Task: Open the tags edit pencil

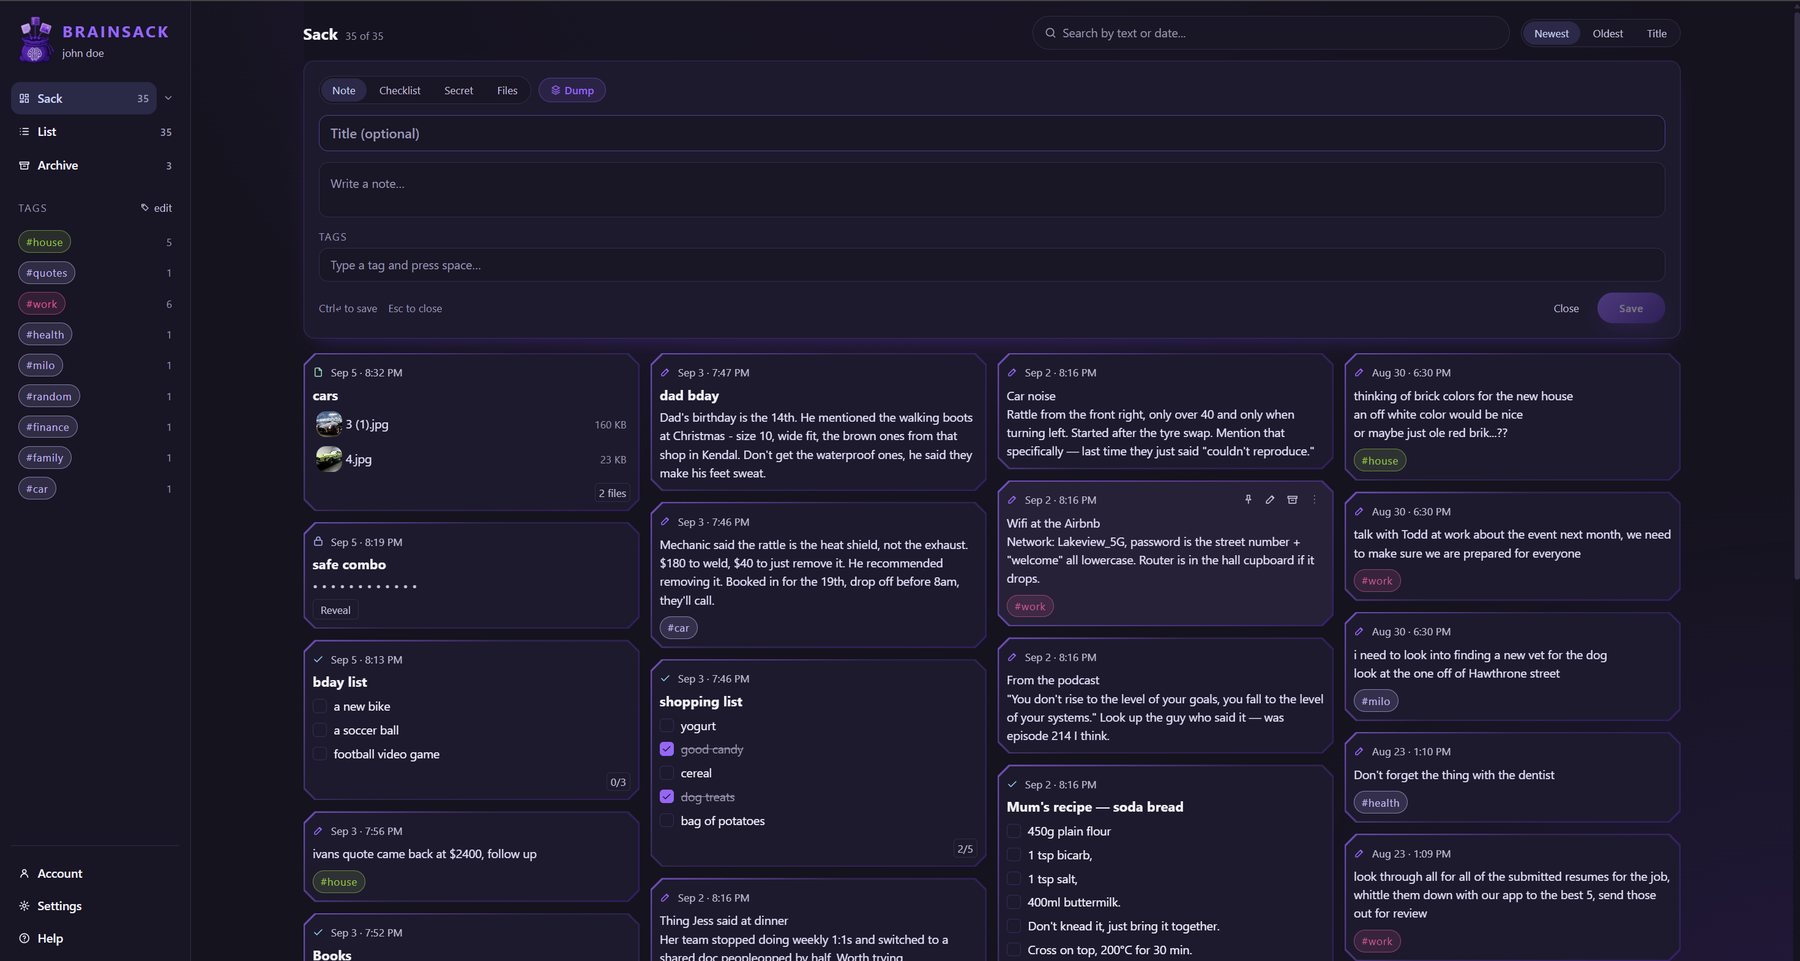Action: (x=156, y=208)
